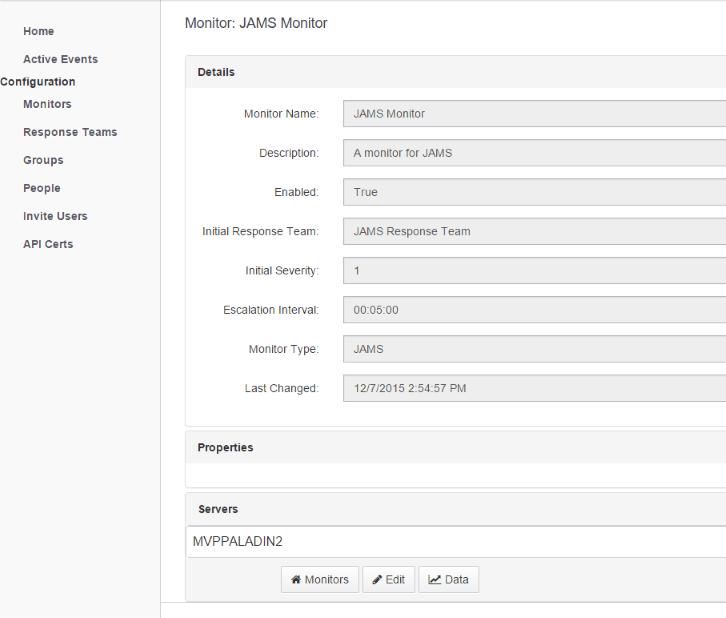Click the Escalation Interval field
The width and height of the screenshot is (726, 618).
(x=534, y=310)
